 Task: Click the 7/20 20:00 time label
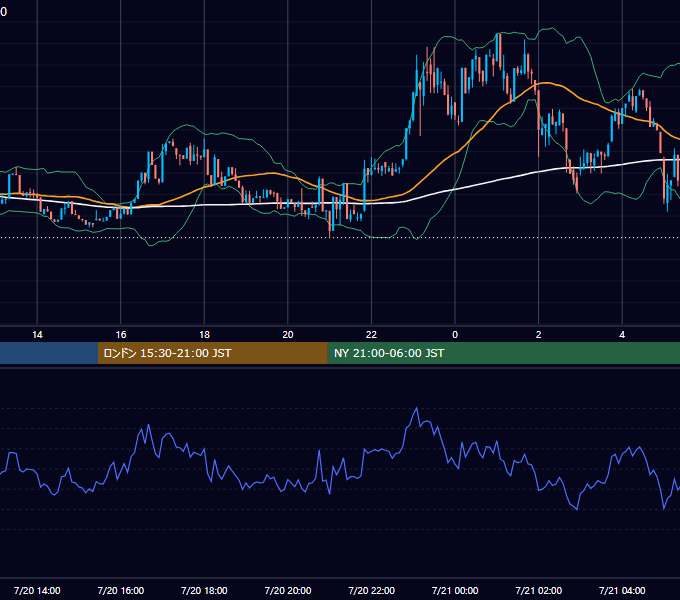[288, 590]
